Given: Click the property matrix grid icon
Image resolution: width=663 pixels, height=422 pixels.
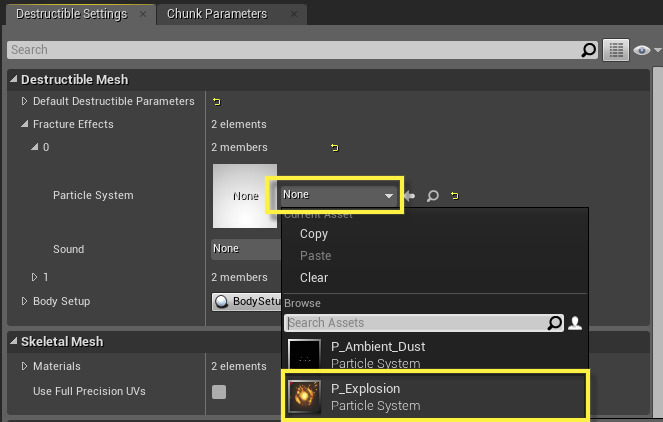Looking at the screenshot, I should tap(615, 50).
